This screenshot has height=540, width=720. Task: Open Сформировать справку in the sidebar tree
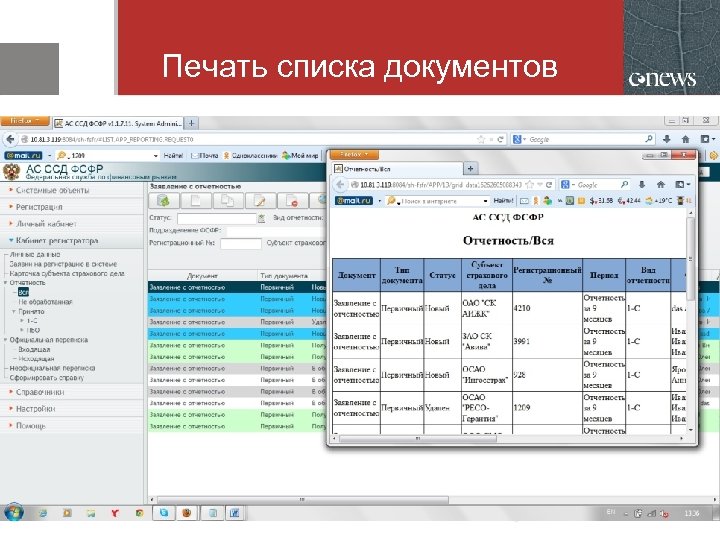pos(47,377)
